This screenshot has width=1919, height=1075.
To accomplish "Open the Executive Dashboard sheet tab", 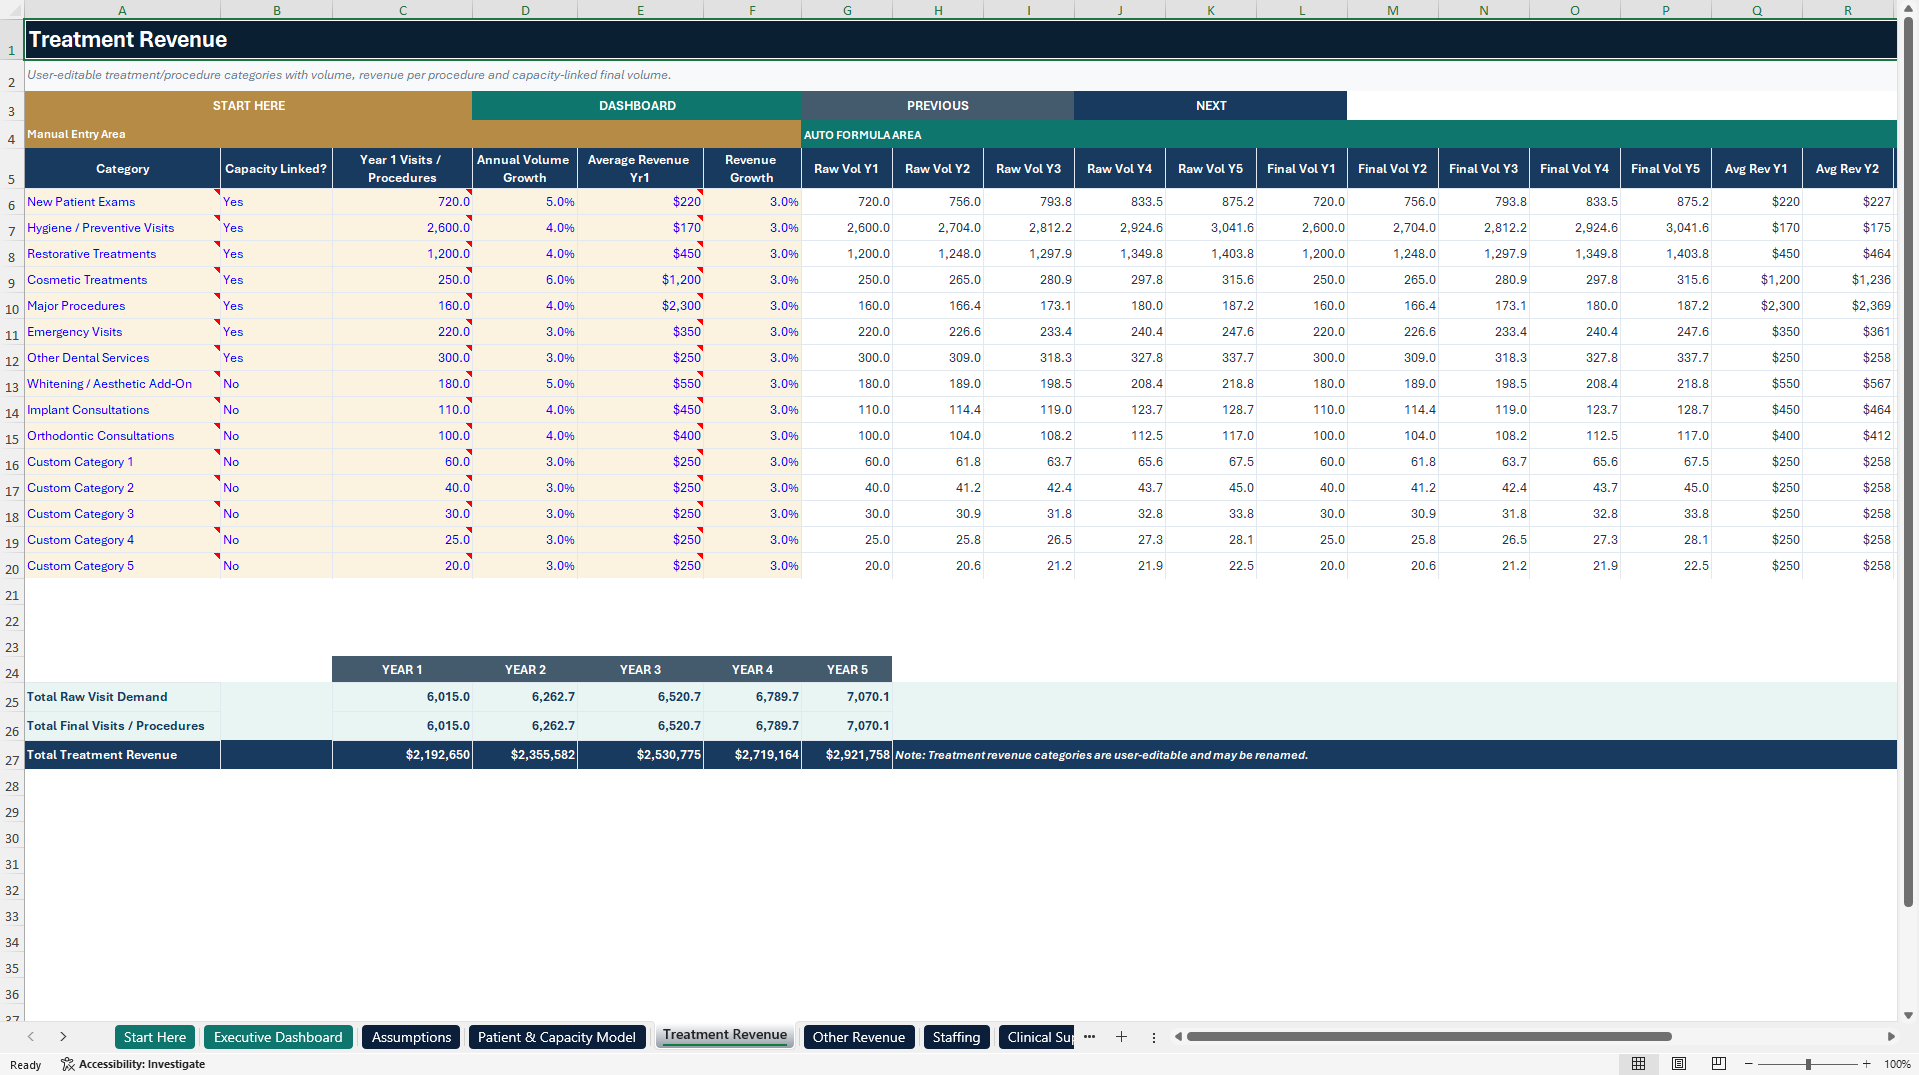I will tap(278, 1037).
